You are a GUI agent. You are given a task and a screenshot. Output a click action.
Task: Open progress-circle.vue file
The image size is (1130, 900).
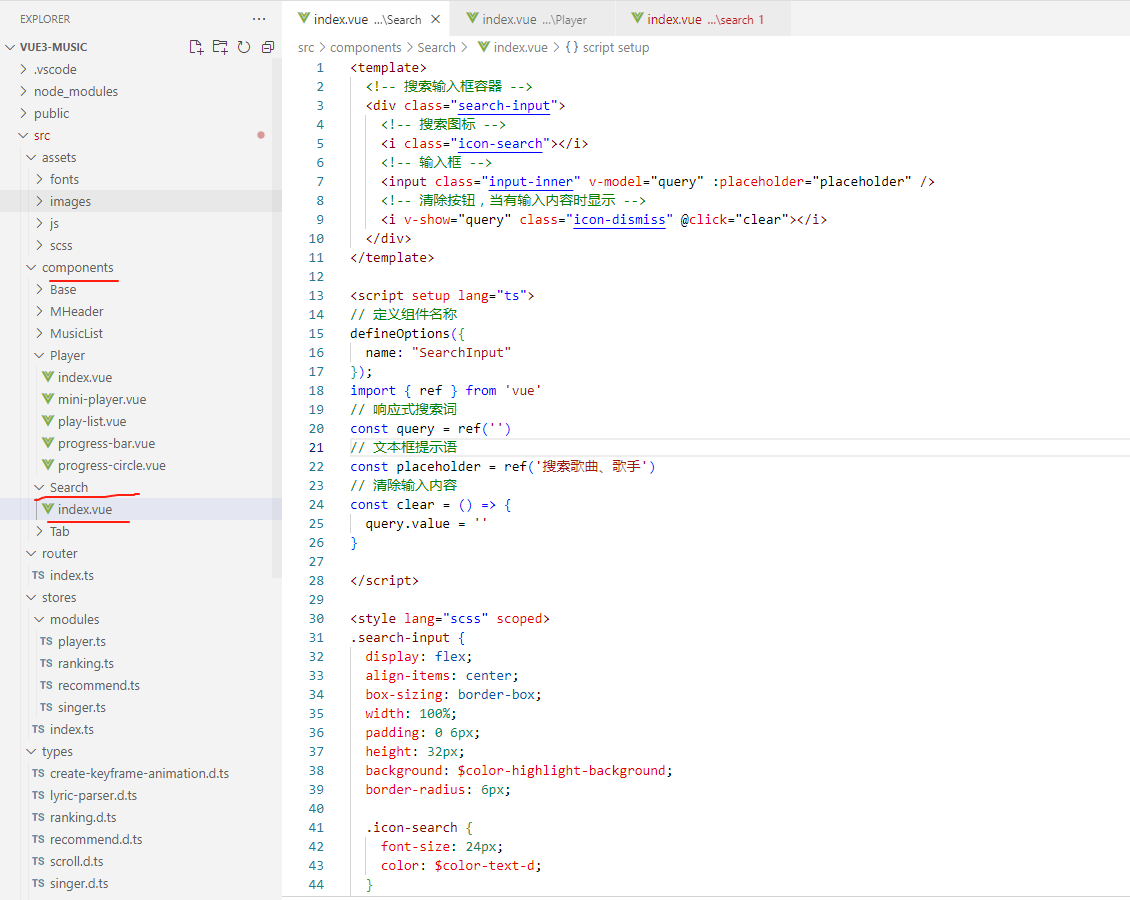[x=111, y=465]
